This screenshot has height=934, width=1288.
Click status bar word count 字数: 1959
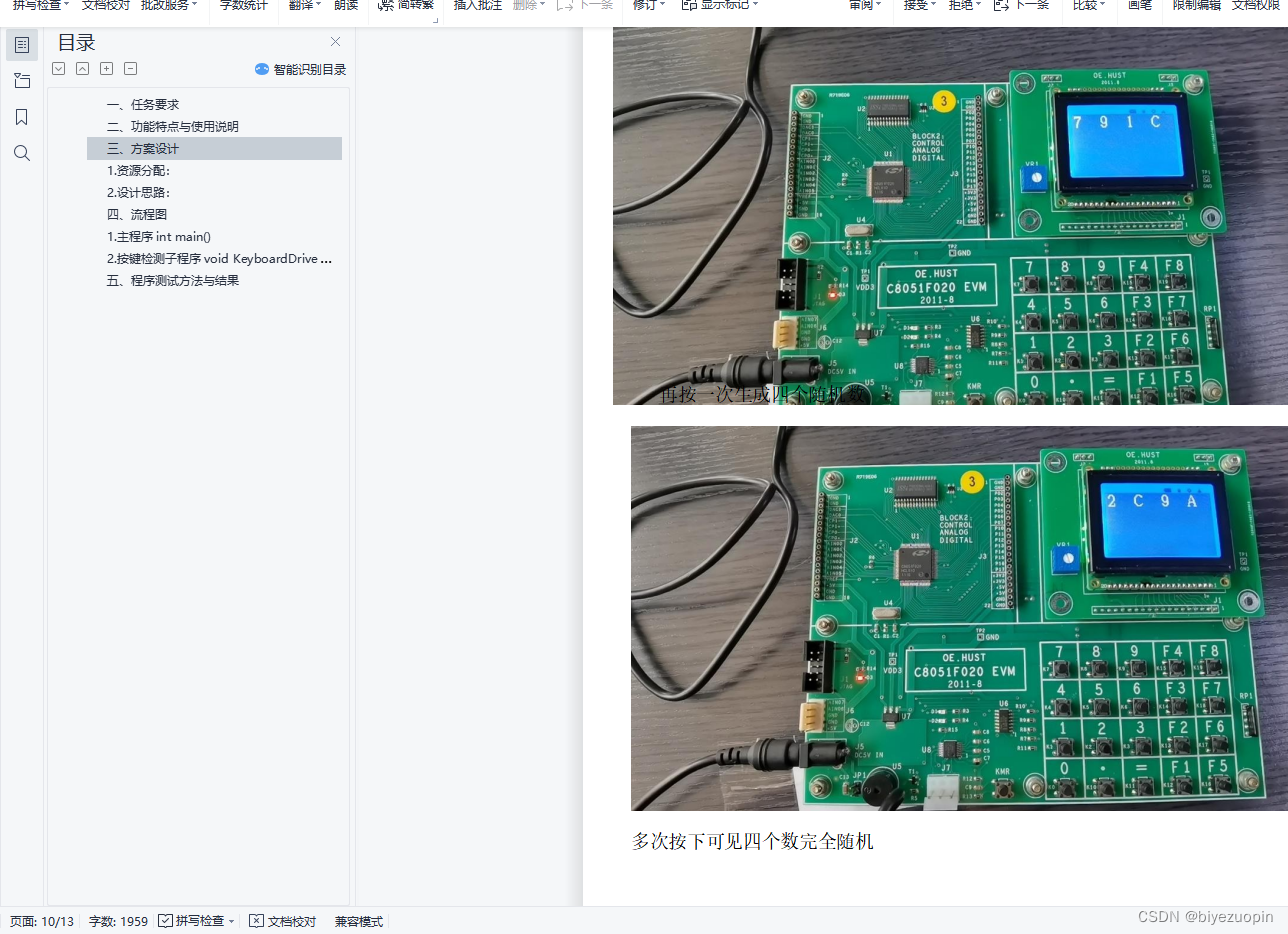click(118, 921)
